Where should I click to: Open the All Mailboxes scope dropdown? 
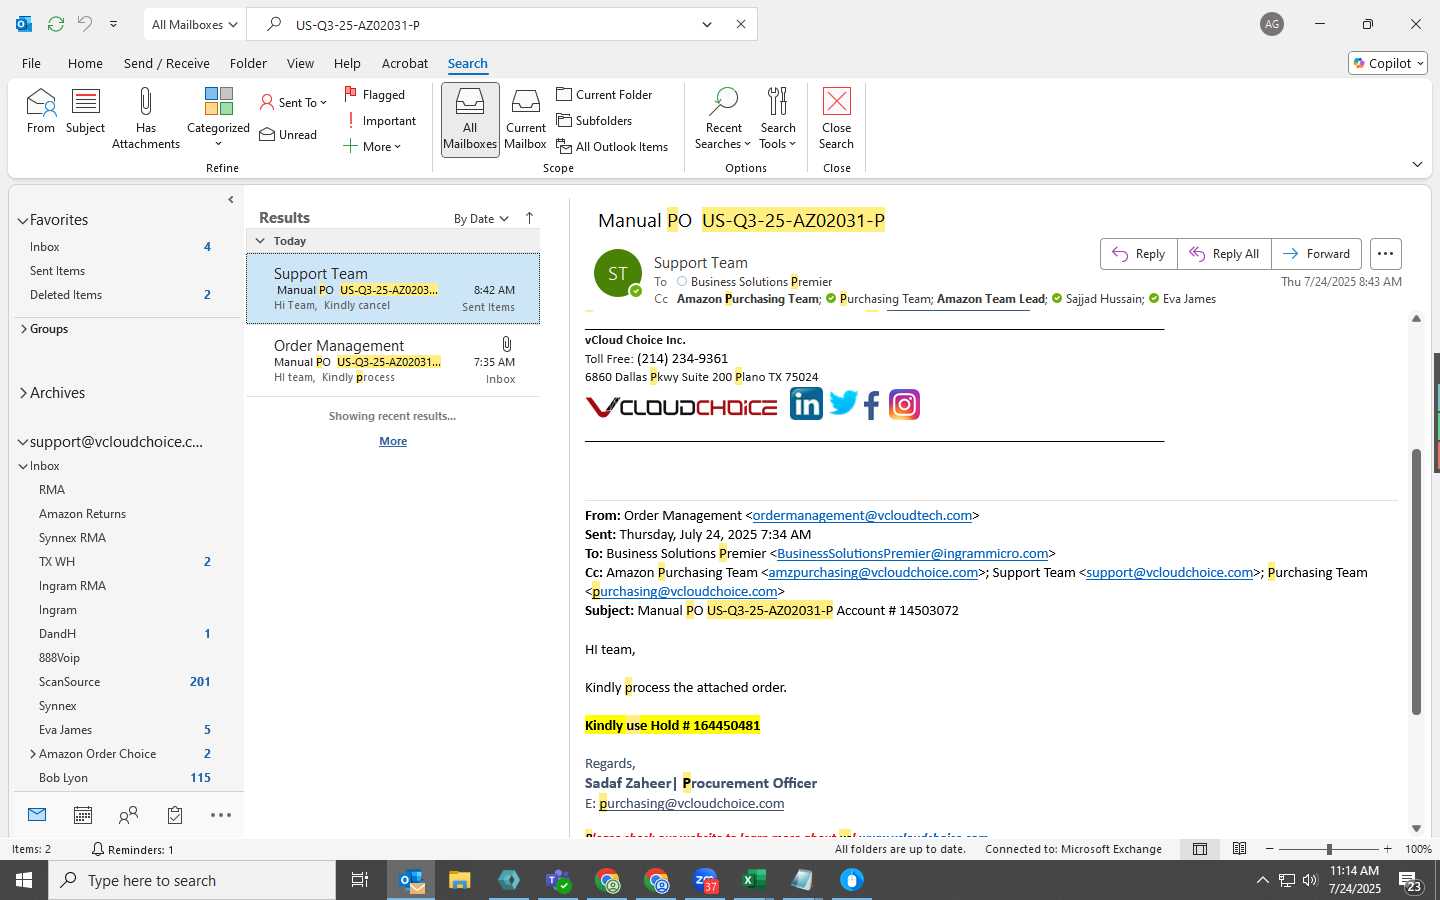pyautogui.click(x=194, y=24)
